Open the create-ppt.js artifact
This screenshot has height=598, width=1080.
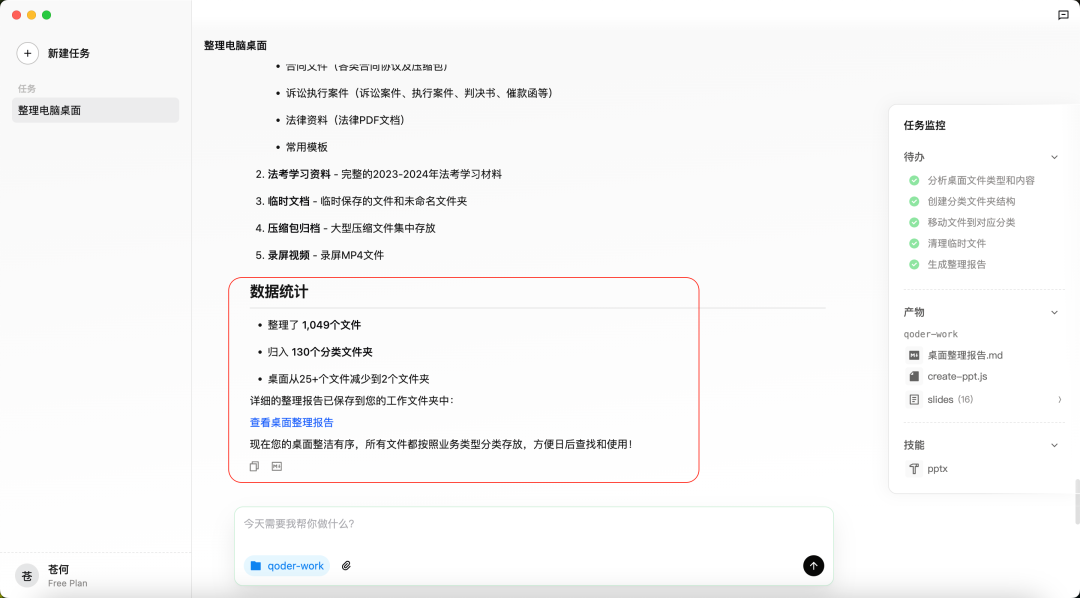913,377
